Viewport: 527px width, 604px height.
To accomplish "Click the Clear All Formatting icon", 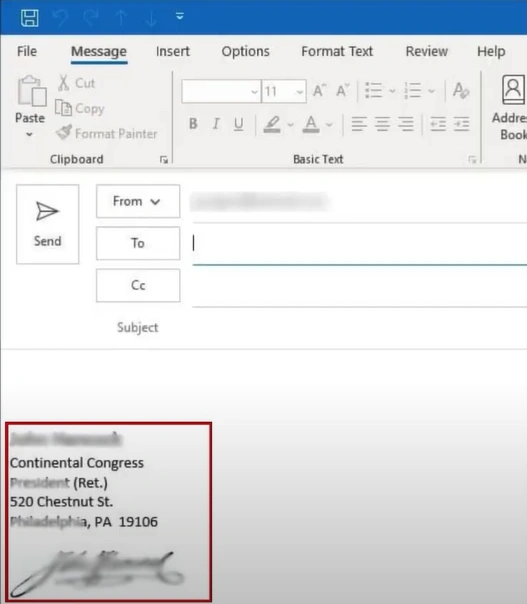I will click(x=461, y=91).
